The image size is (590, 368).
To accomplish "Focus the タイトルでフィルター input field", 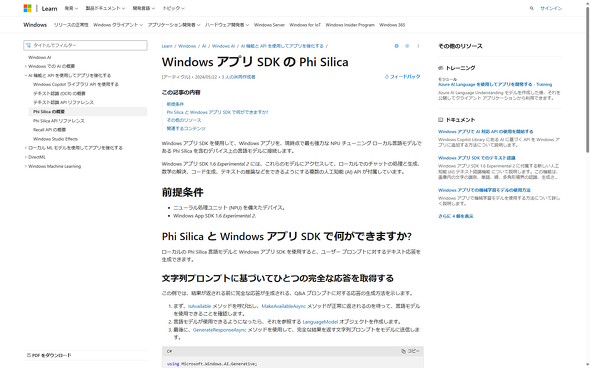I will pos(85,45).
